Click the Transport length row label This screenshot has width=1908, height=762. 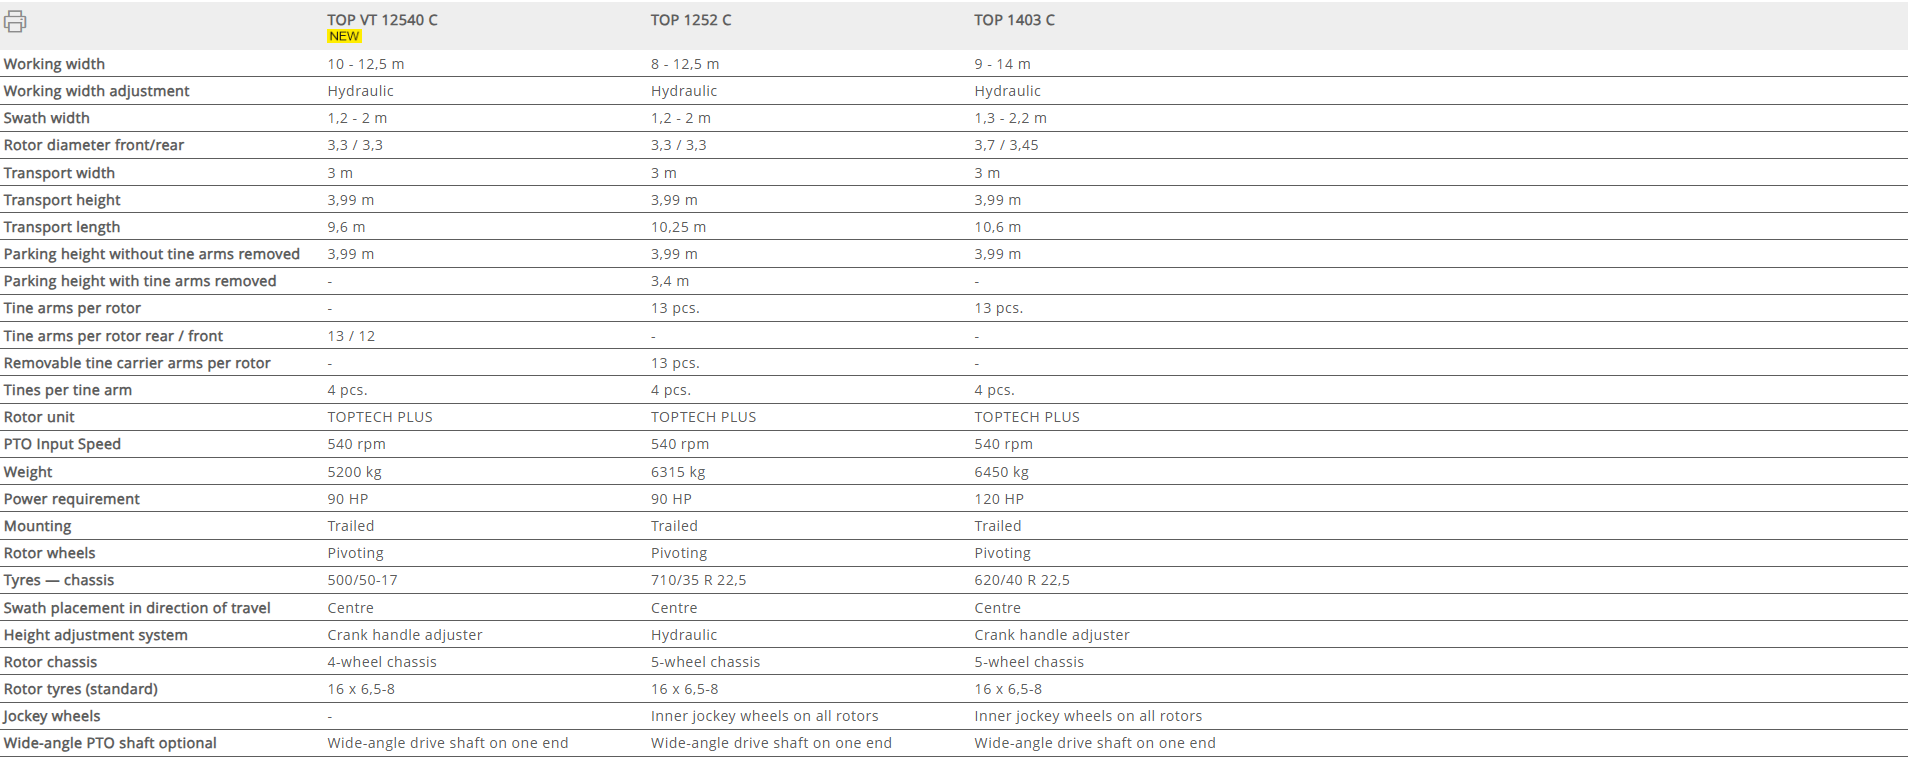click(x=62, y=227)
